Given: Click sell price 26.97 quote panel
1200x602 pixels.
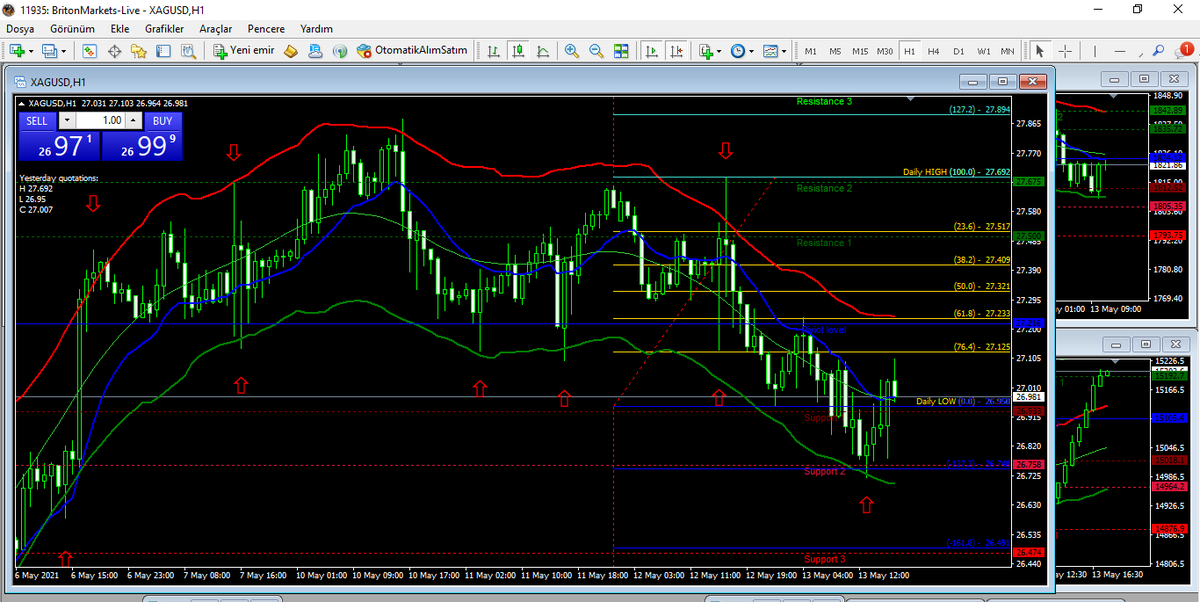Looking at the screenshot, I should click(58, 146).
